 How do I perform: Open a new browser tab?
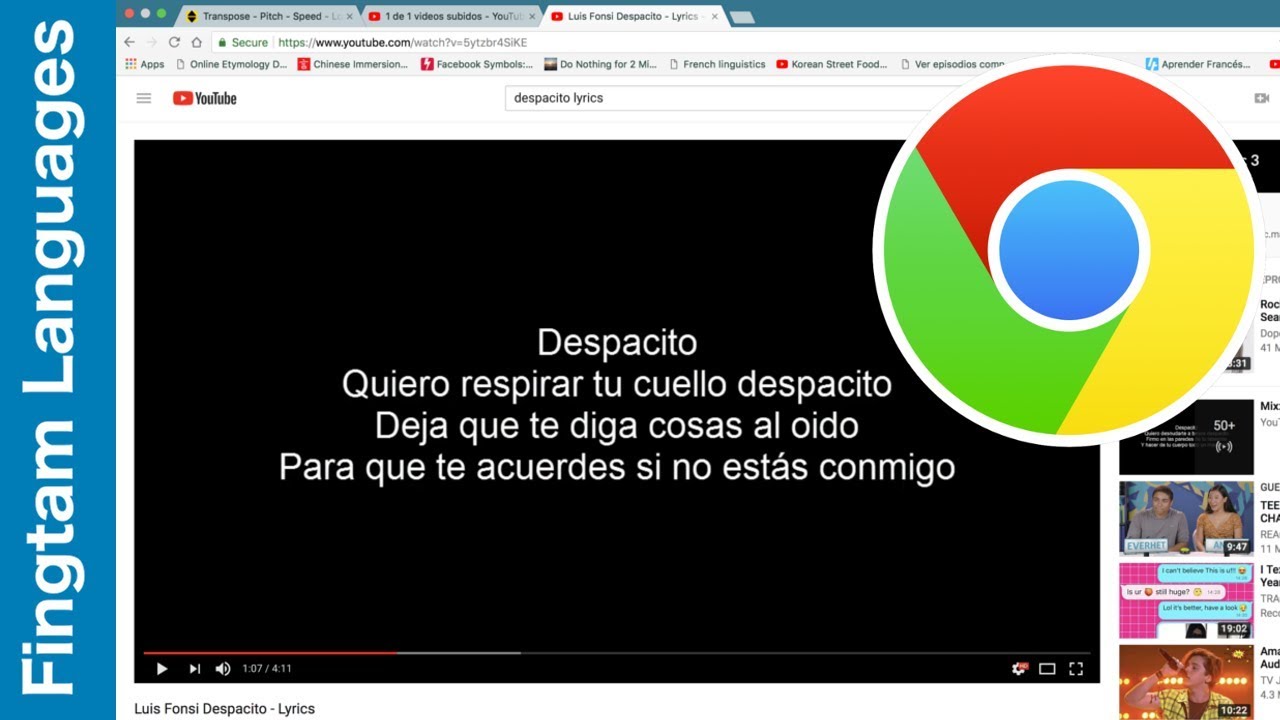pyautogui.click(x=743, y=17)
